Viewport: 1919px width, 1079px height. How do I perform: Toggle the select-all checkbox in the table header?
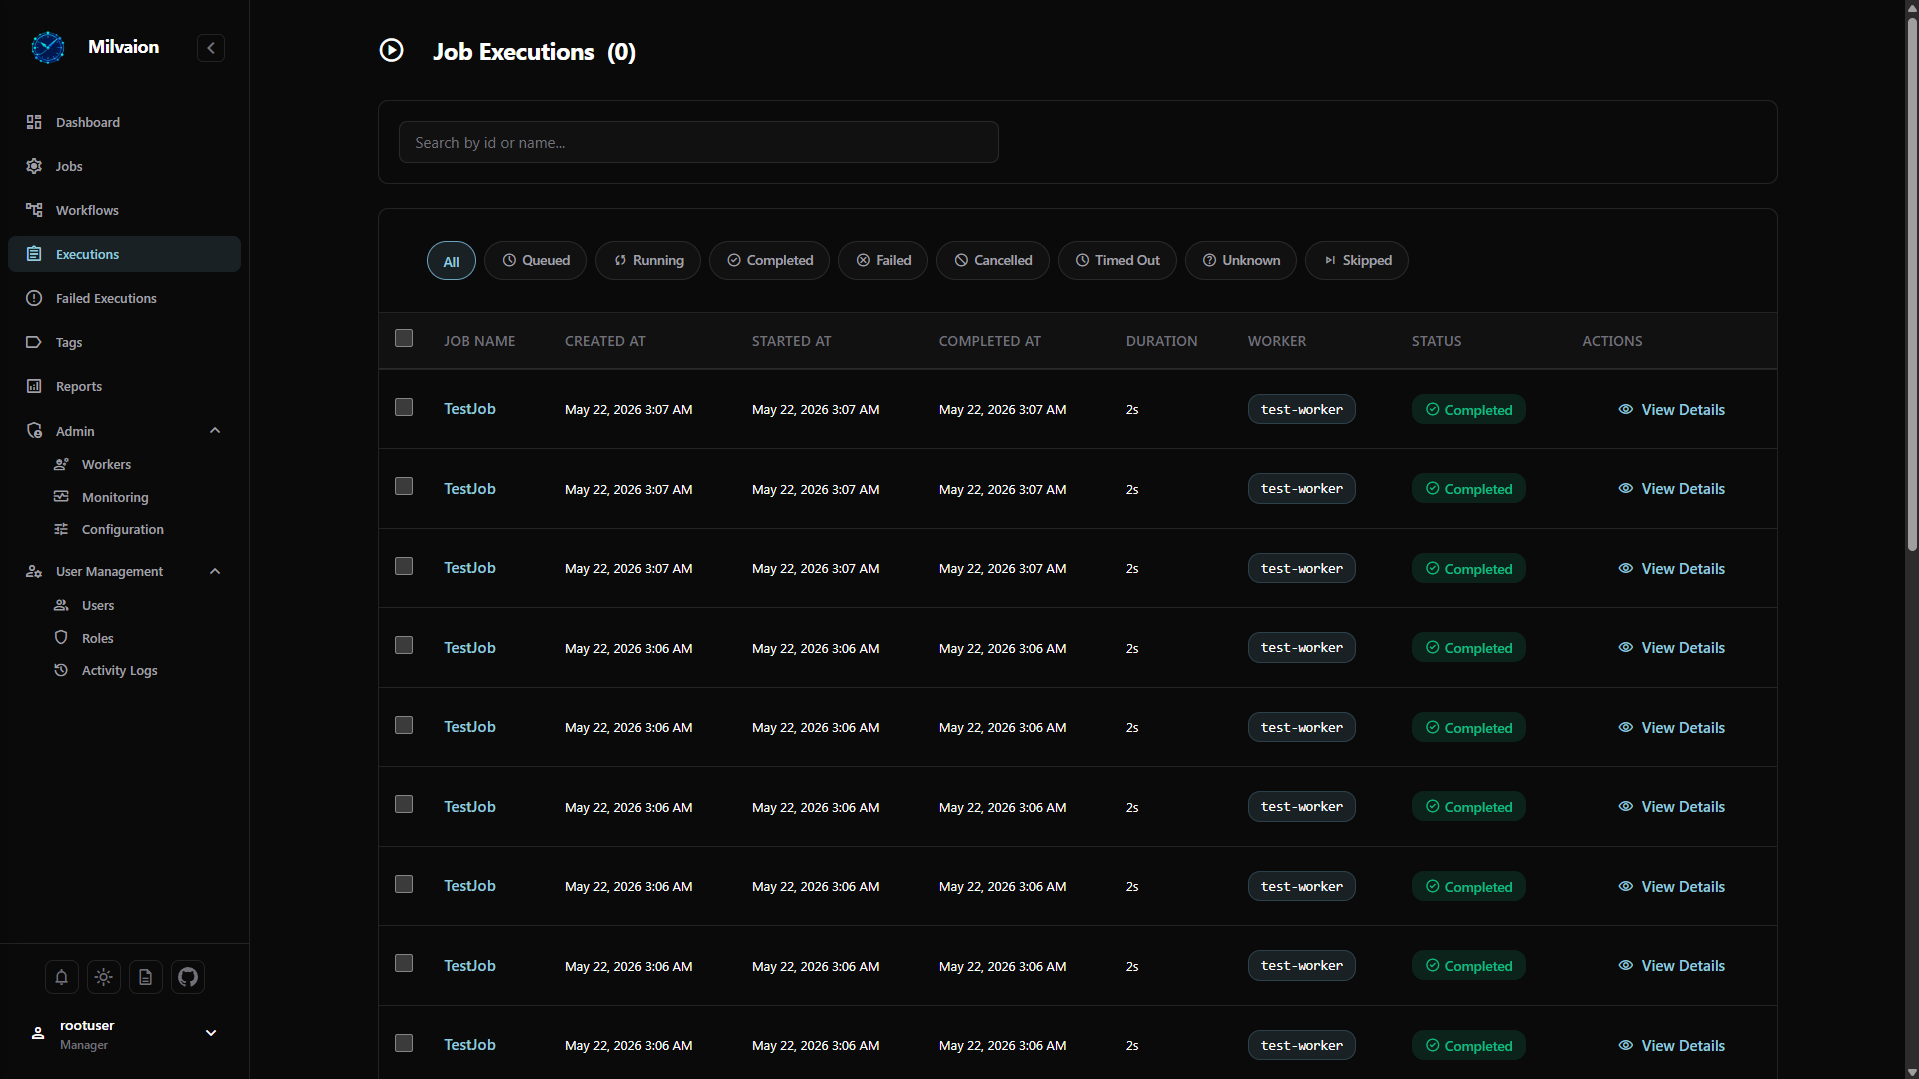(404, 338)
